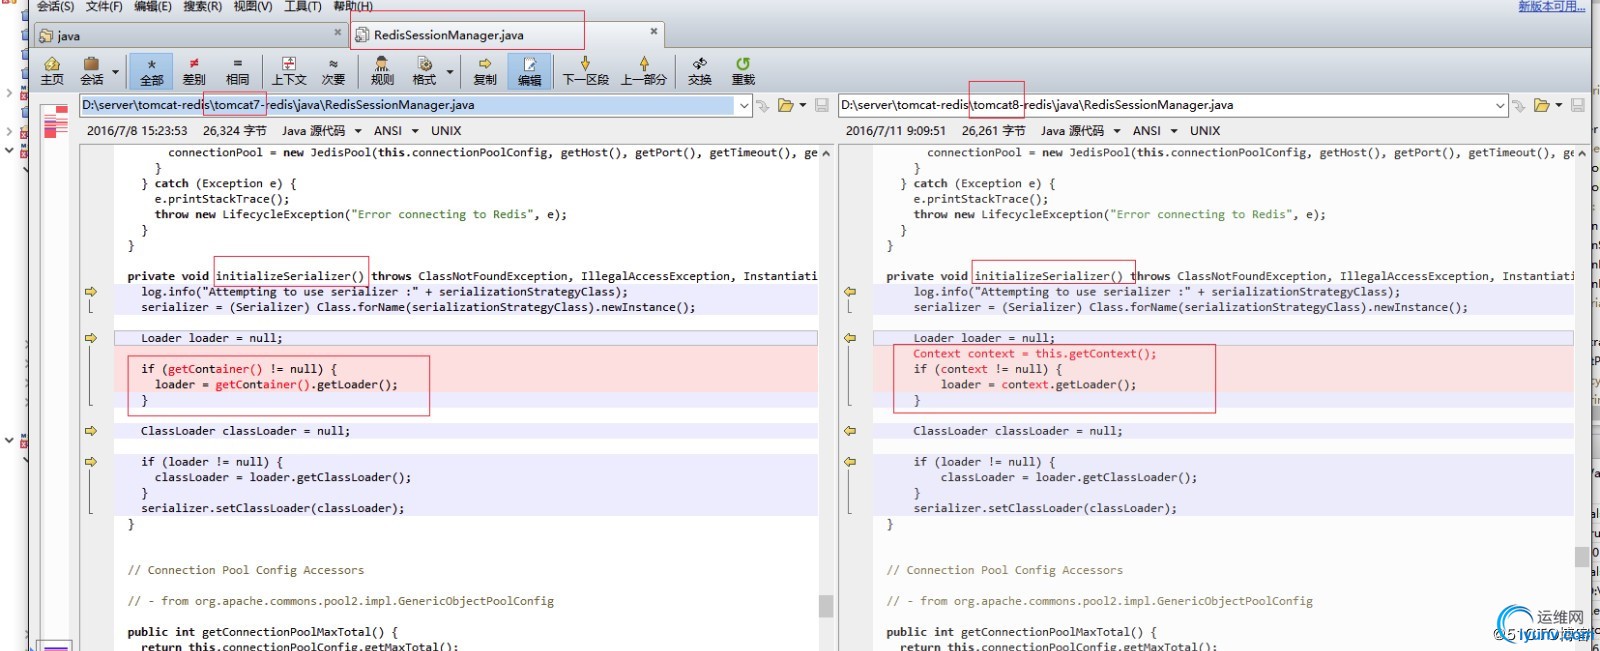Copy left 'if (loader != null)' block to right via gutter arrow

(x=91, y=462)
